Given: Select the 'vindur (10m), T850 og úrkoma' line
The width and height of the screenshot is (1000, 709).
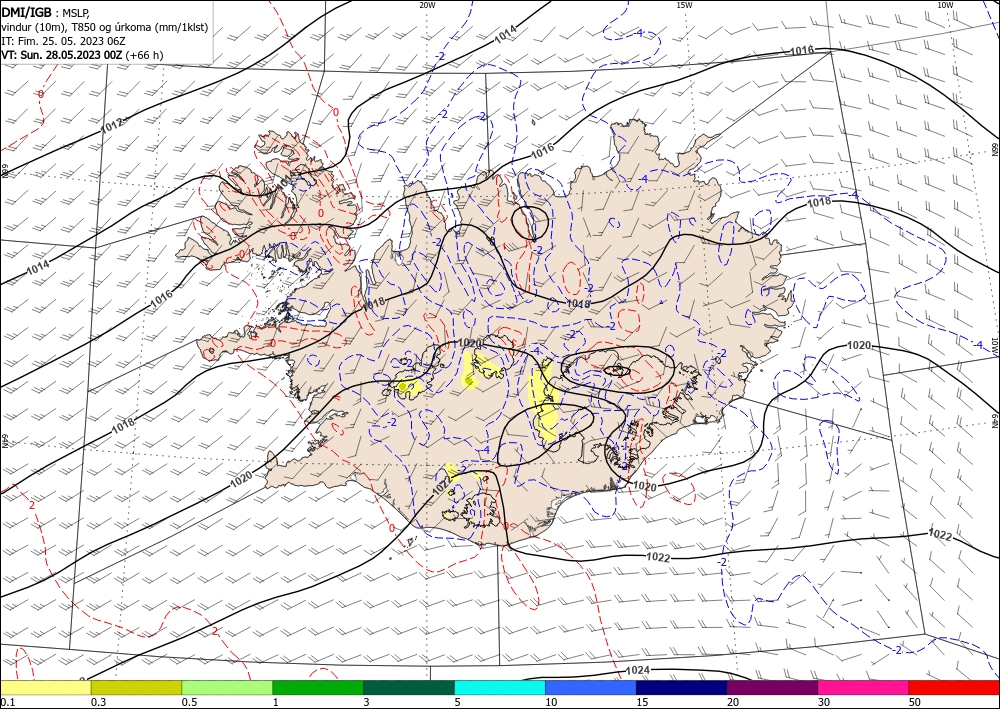Looking at the screenshot, I should point(105,27).
